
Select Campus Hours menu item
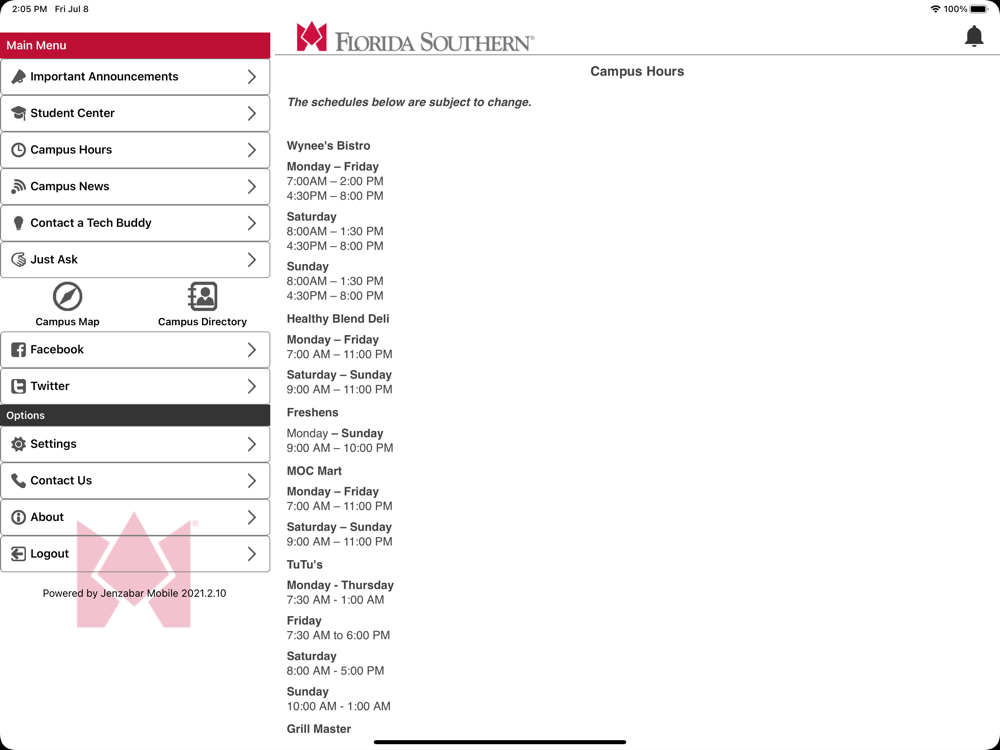point(135,150)
